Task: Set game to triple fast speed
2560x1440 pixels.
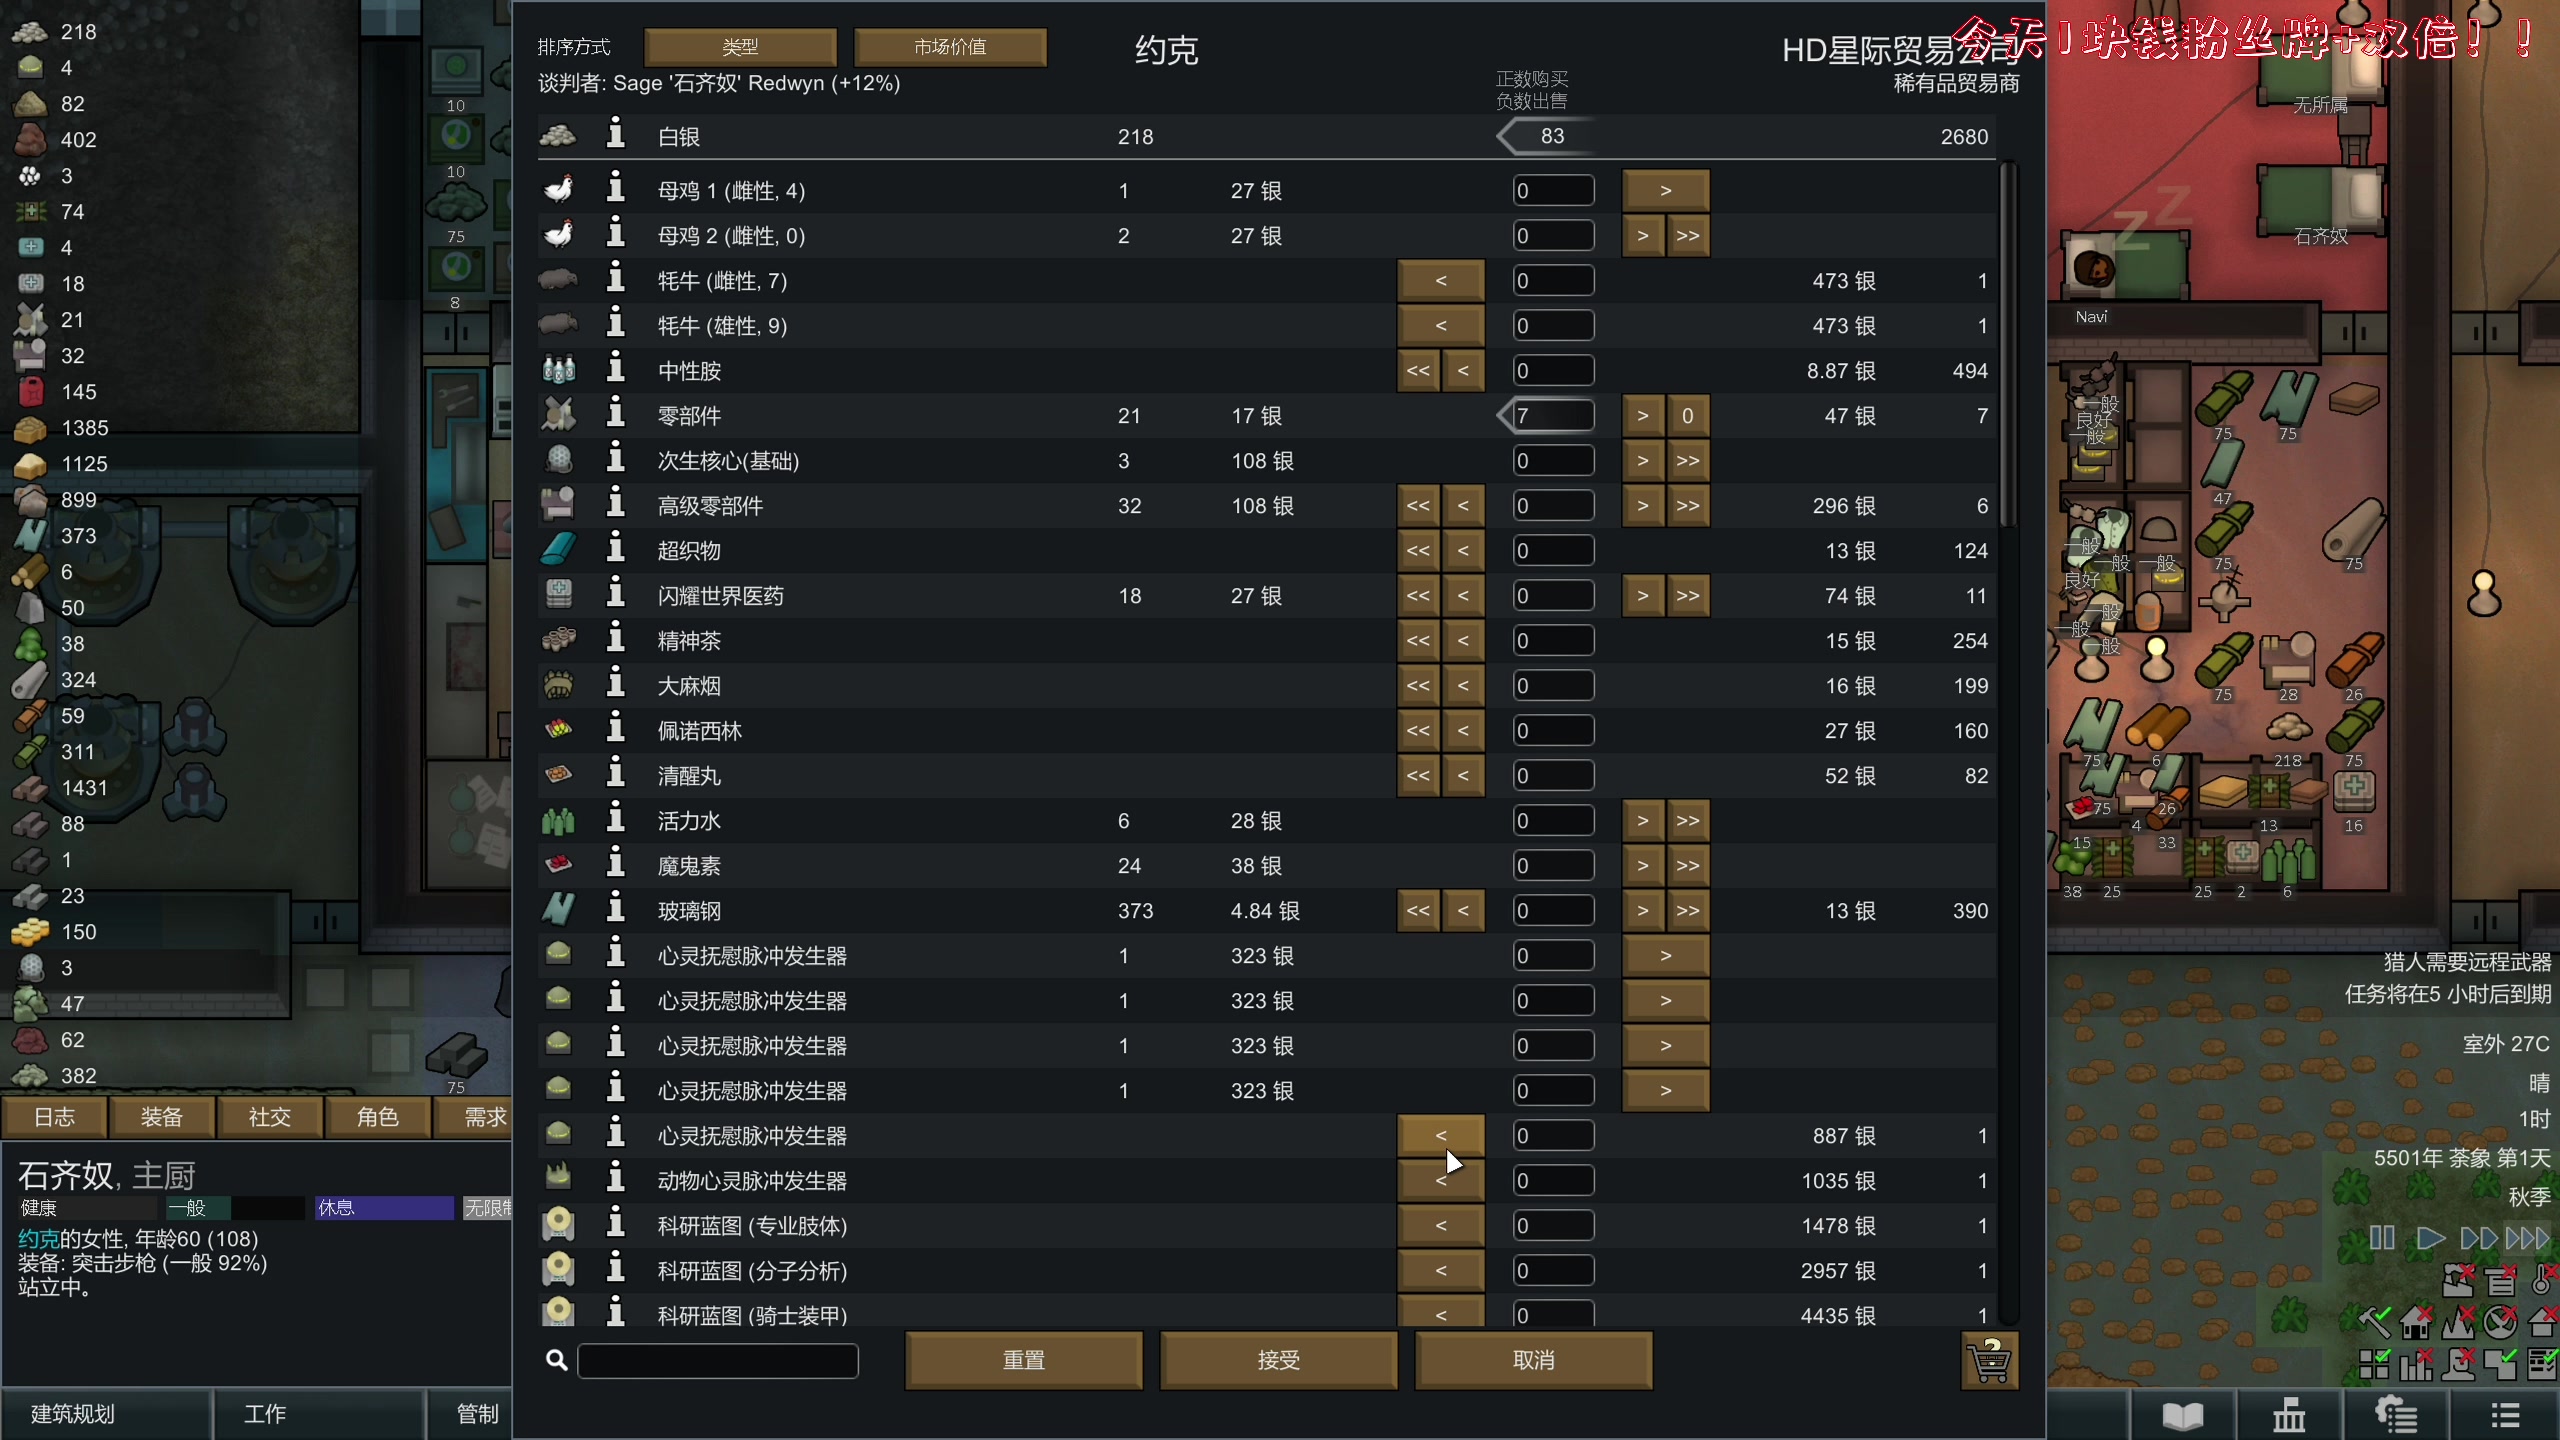Action: [2527, 1238]
